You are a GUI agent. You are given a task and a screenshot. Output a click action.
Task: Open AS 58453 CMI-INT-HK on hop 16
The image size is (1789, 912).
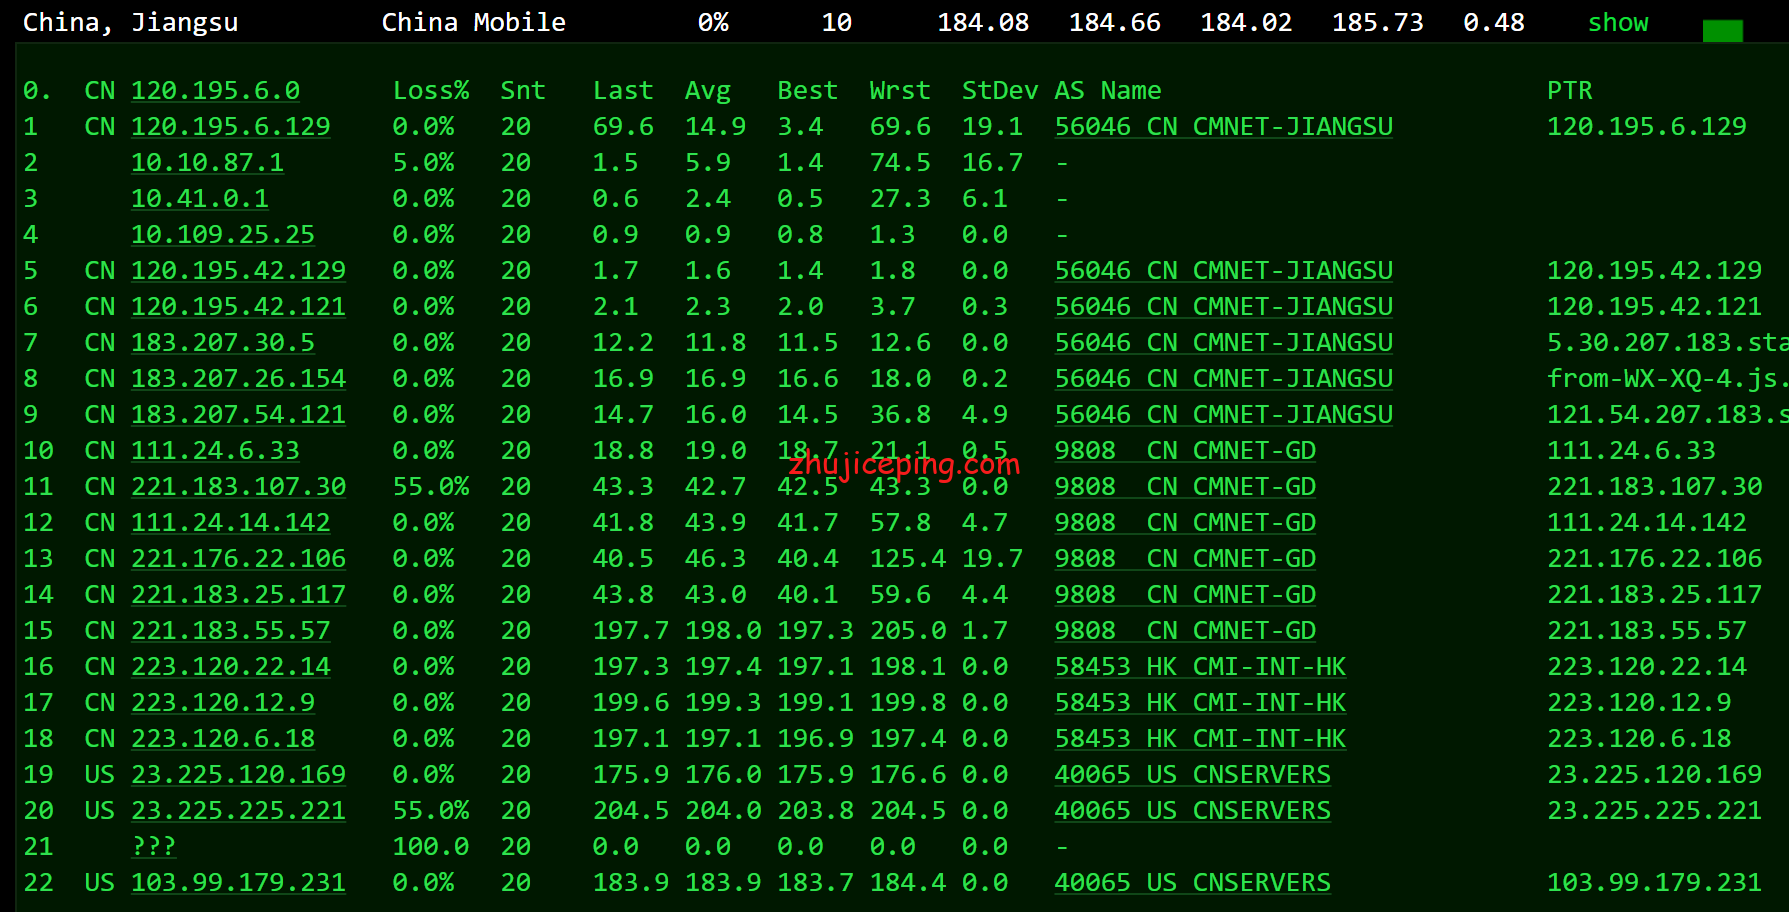1200,666
